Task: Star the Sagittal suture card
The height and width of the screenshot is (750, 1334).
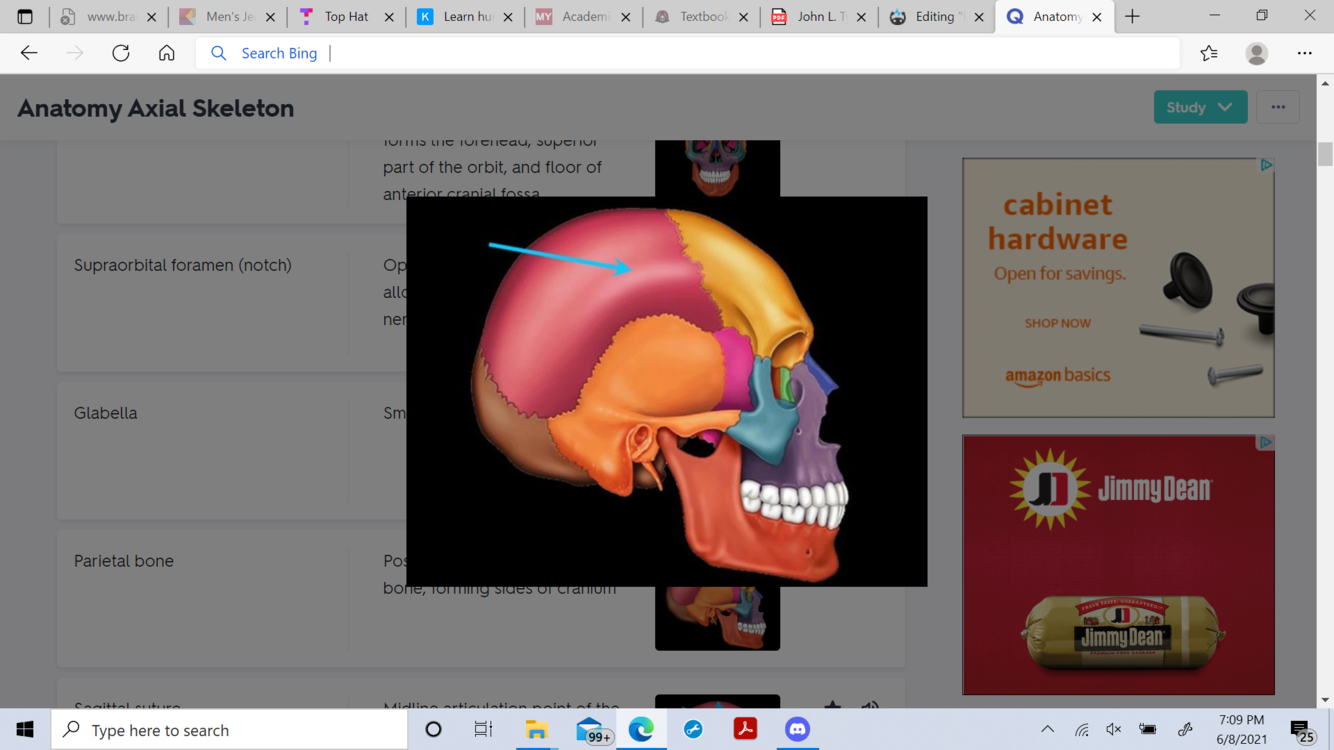Action: [x=832, y=706]
